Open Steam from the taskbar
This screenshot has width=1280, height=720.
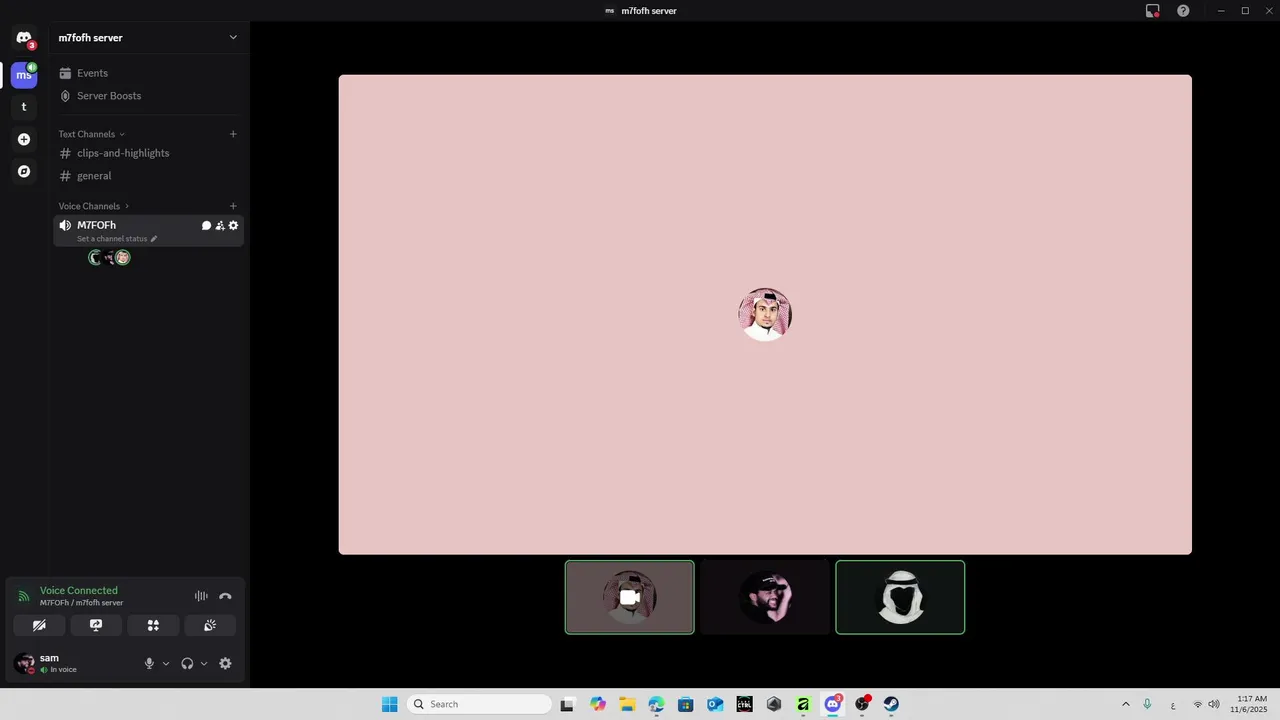[x=891, y=704]
